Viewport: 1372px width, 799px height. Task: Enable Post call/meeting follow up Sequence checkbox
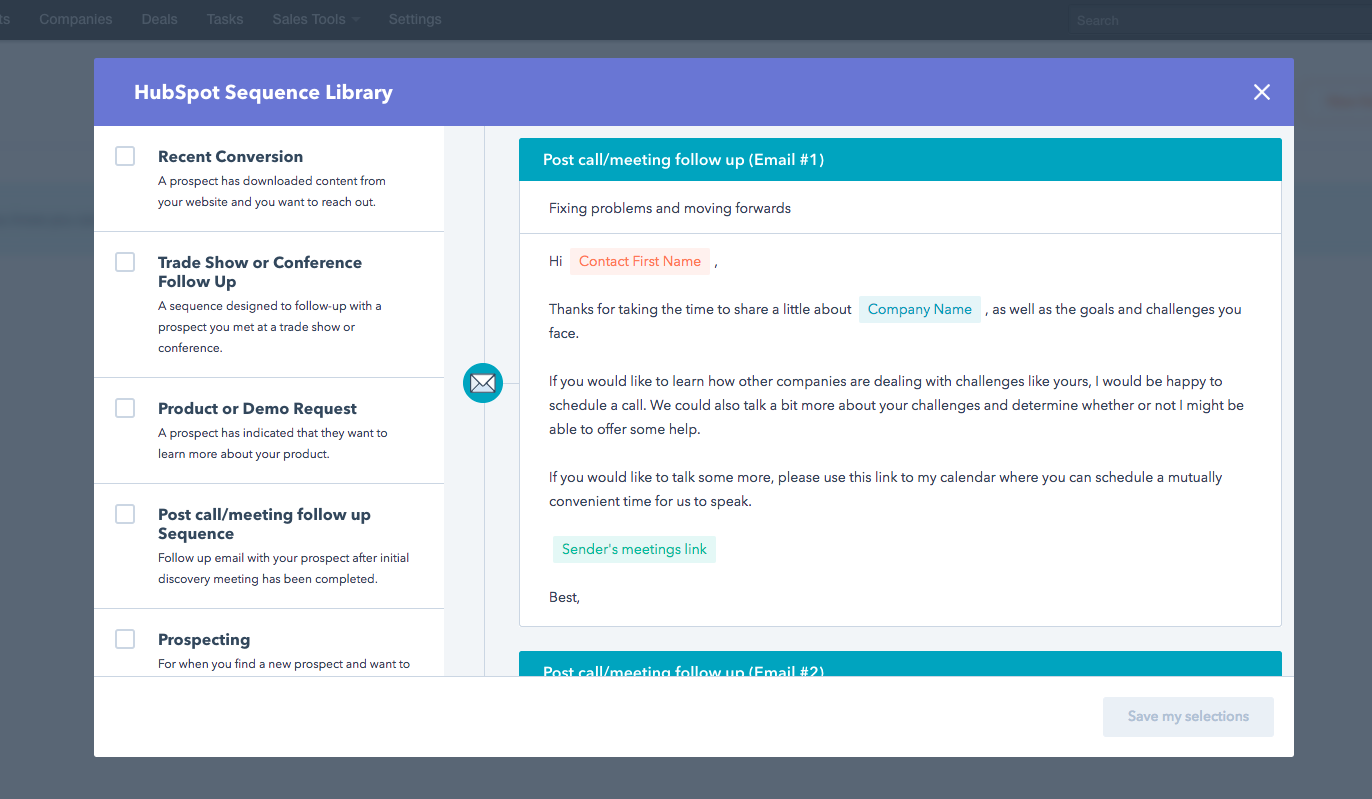click(125, 514)
